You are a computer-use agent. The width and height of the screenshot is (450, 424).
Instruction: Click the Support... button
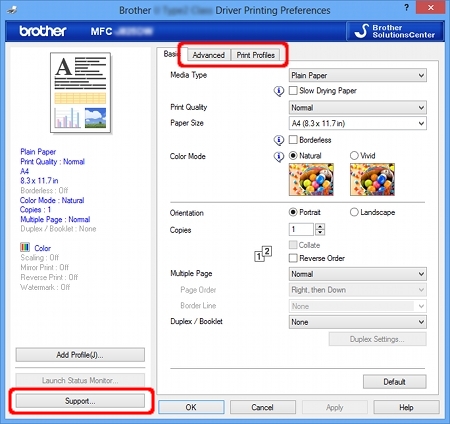click(80, 401)
